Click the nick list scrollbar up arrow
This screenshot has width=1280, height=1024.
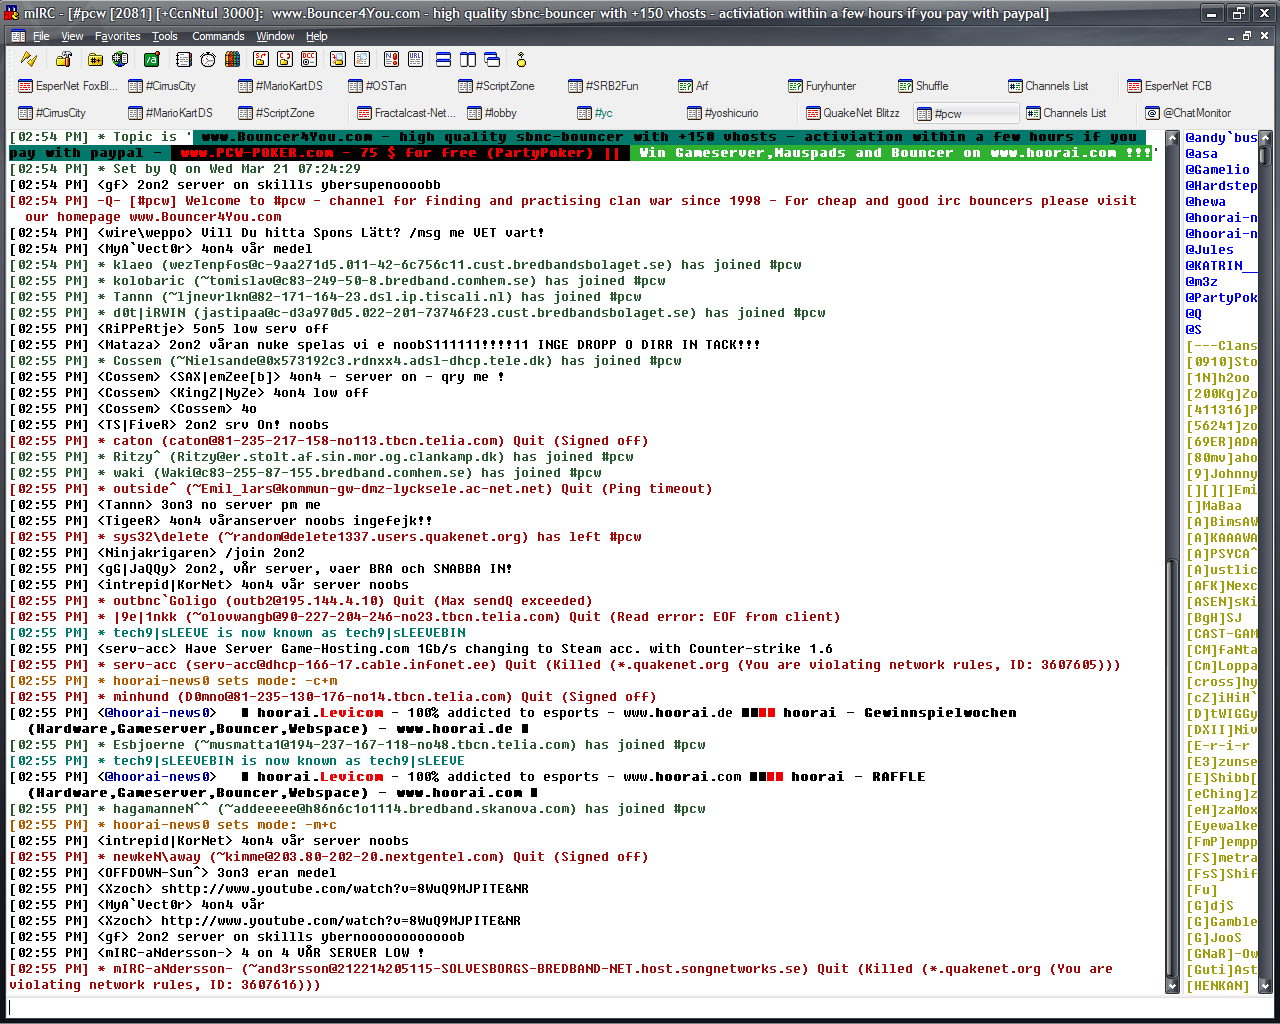(1265, 137)
